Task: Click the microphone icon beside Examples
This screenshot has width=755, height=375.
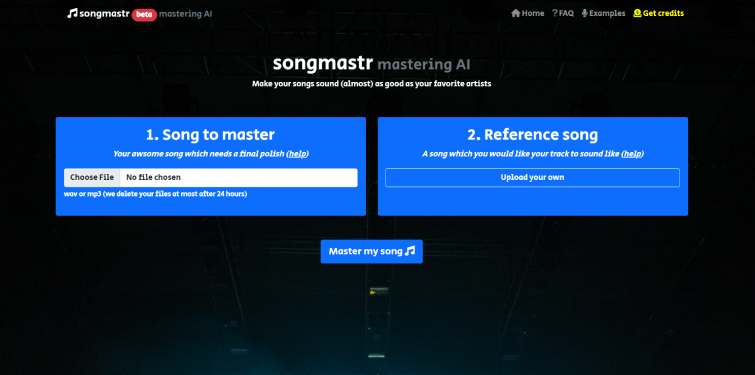Action: (x=585, y=13)
